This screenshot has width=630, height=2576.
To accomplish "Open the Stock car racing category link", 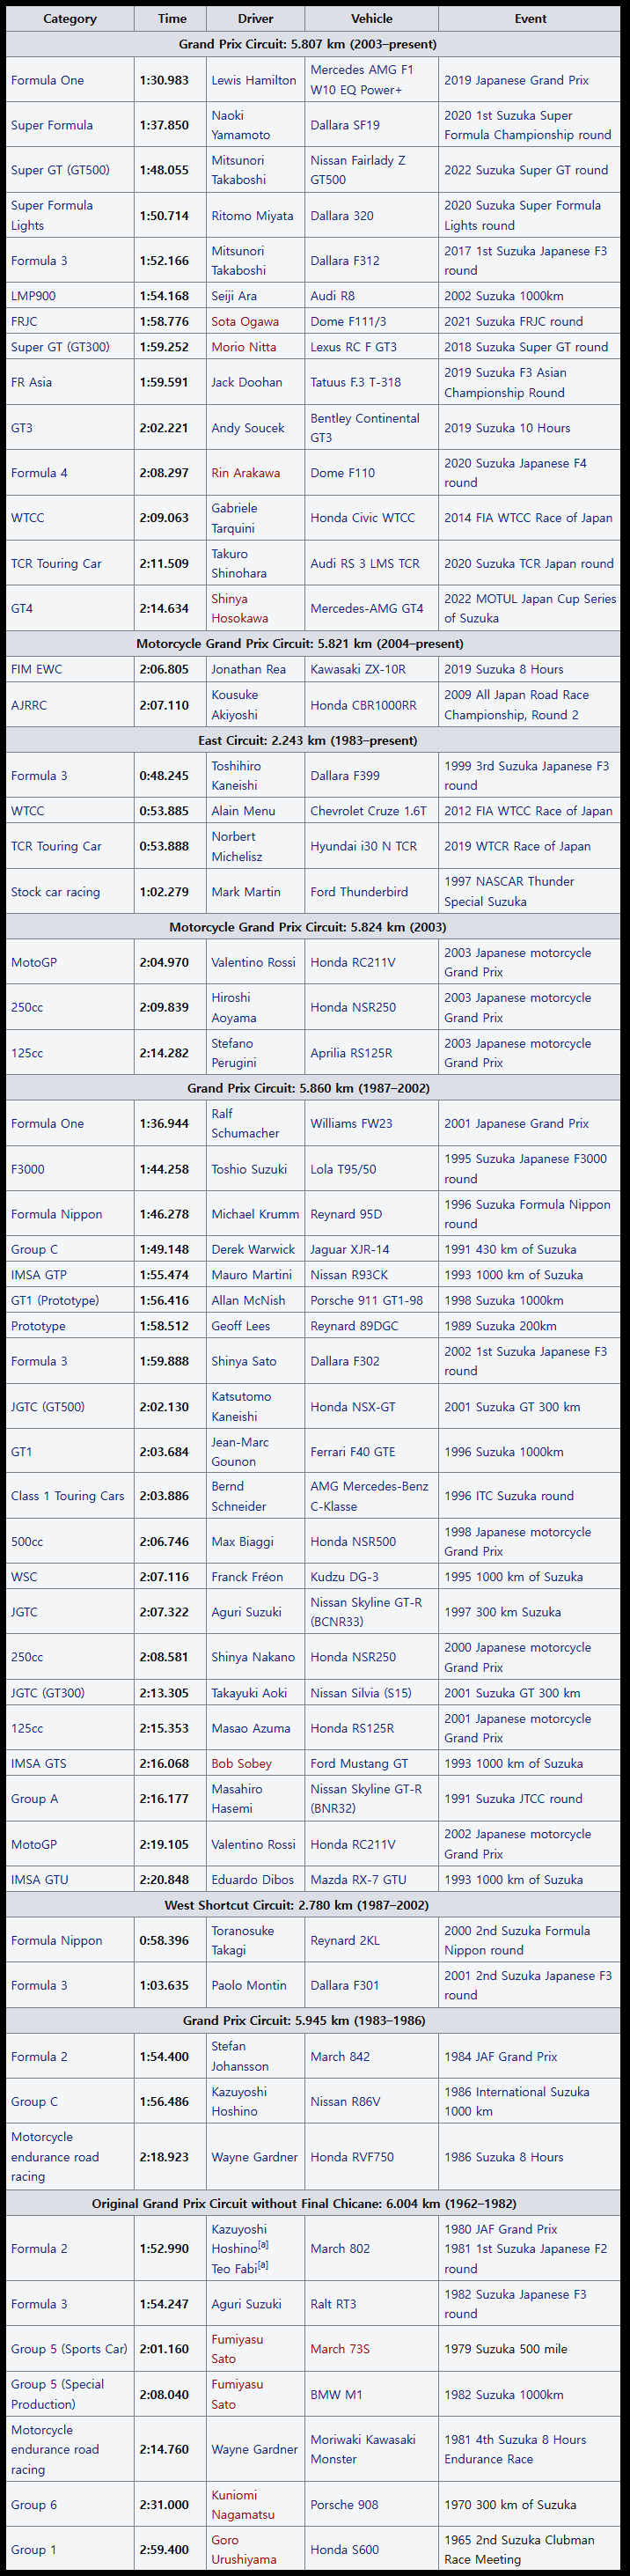I will coord(55,892).
